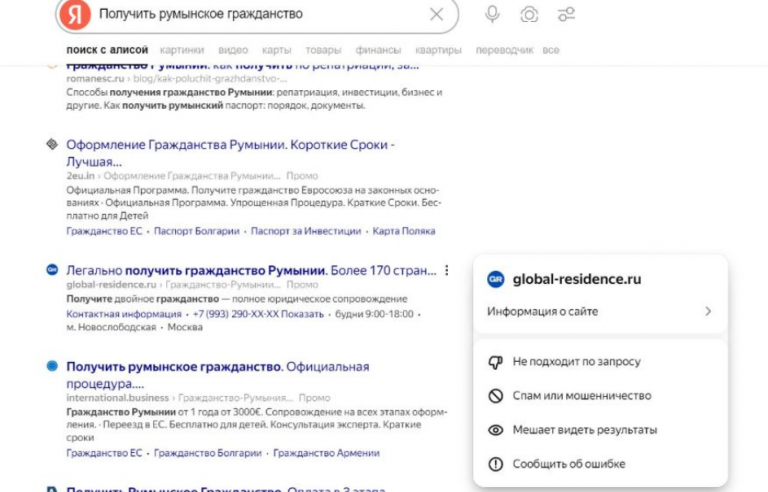The image size is (768, 492).
Task: Open global-residence.ru domain link in result
Action: coord(111,285)
